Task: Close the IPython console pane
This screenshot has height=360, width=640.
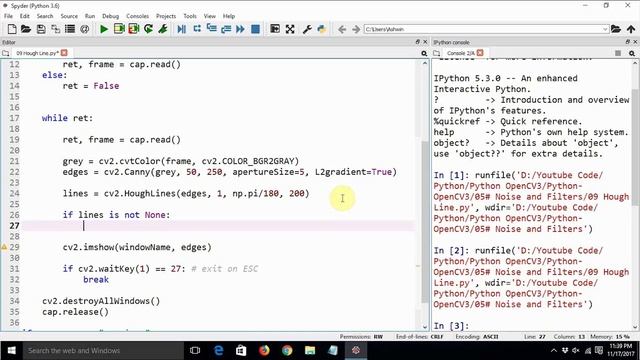Action: click(635, 42)
